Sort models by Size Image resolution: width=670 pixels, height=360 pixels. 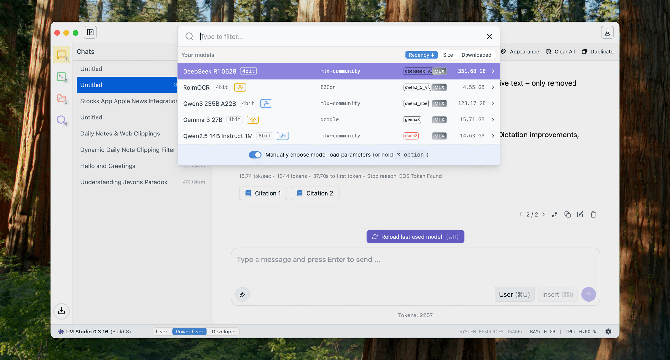click(448, 55)
